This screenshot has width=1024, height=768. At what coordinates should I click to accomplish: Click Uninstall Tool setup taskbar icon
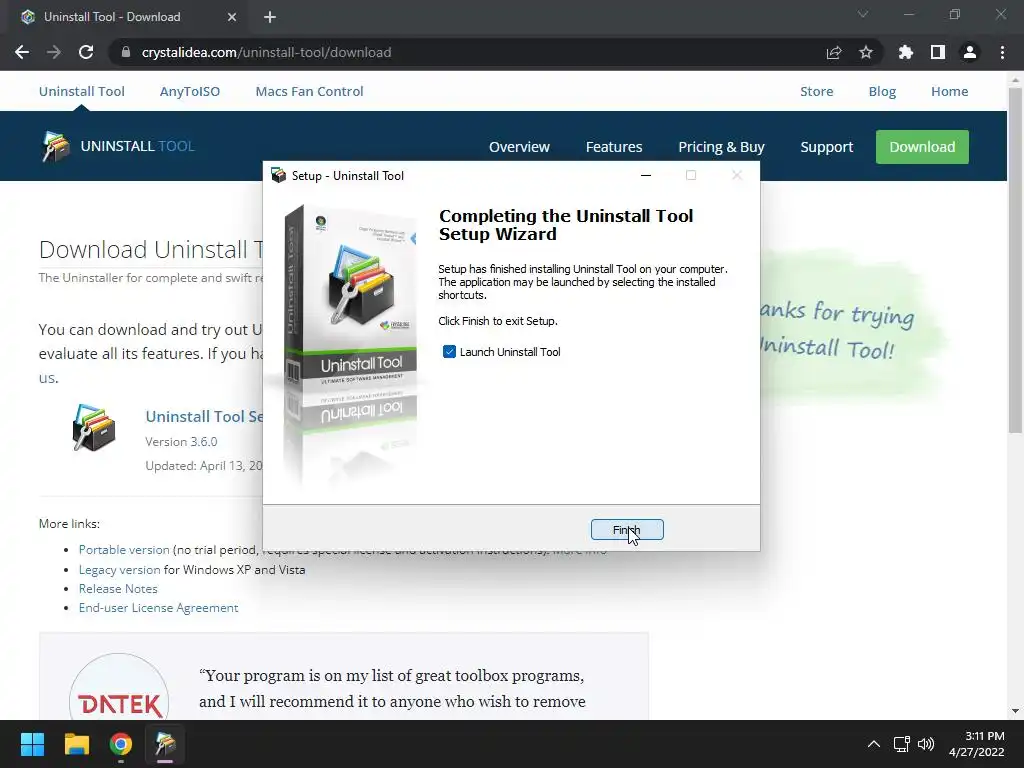[x=165, y=744]
